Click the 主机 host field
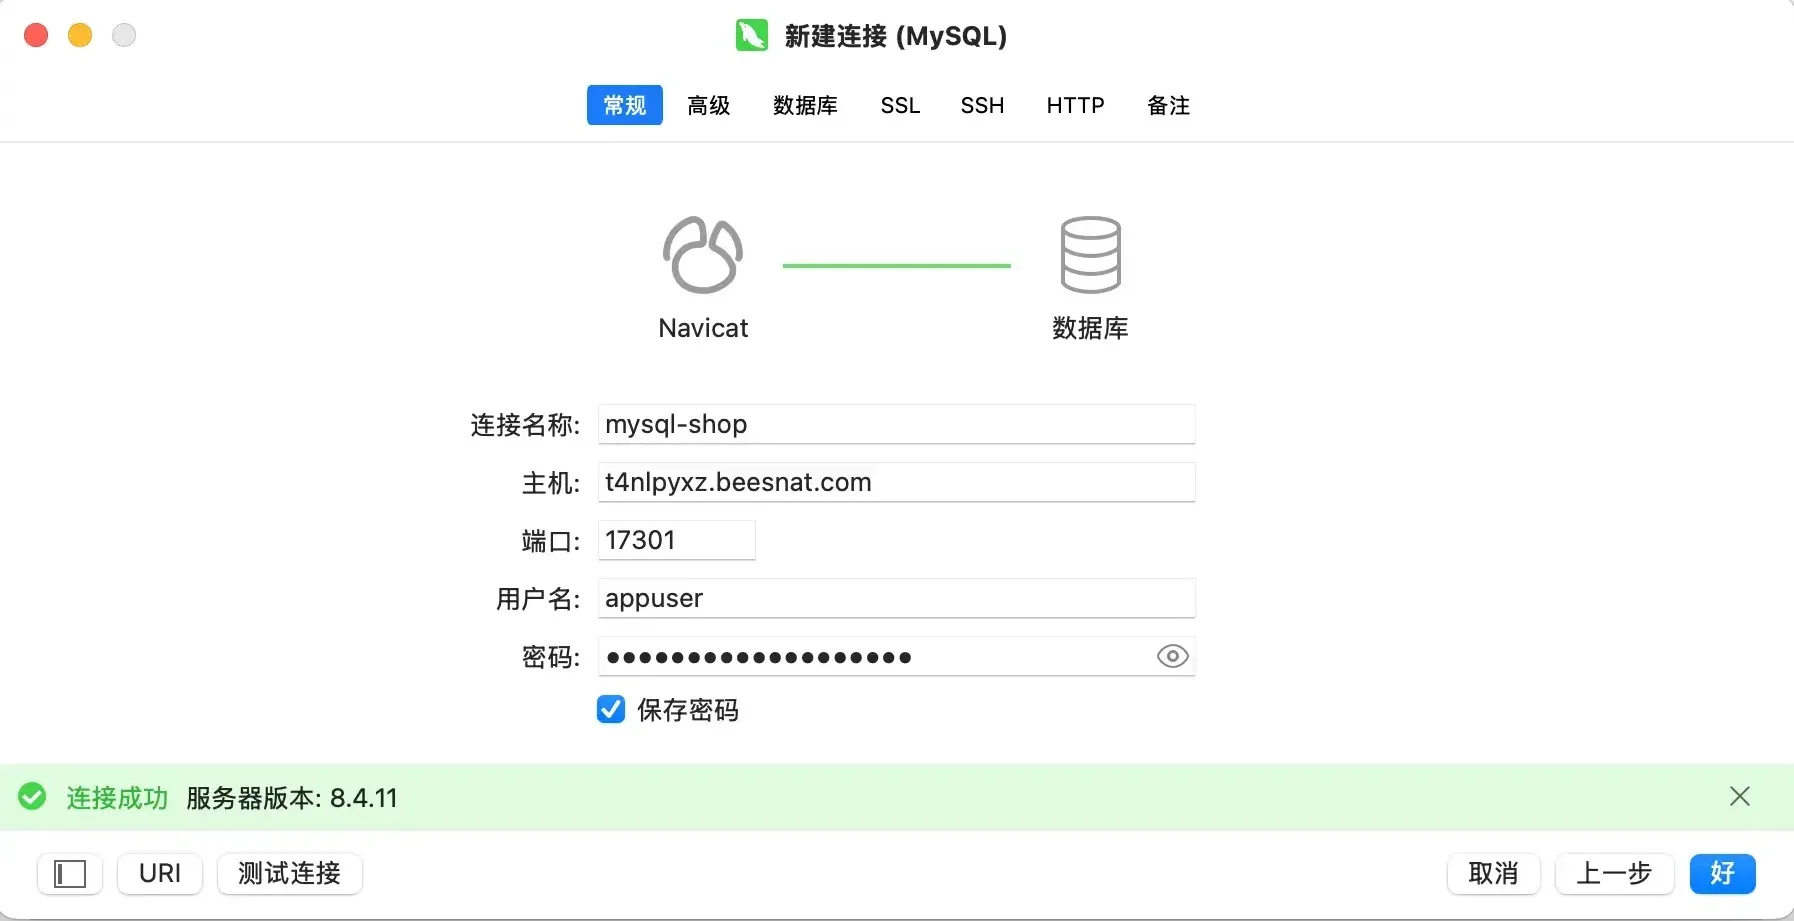Image resolution: width=1794 pixels, height=921 pixels. tap(896, 482)
